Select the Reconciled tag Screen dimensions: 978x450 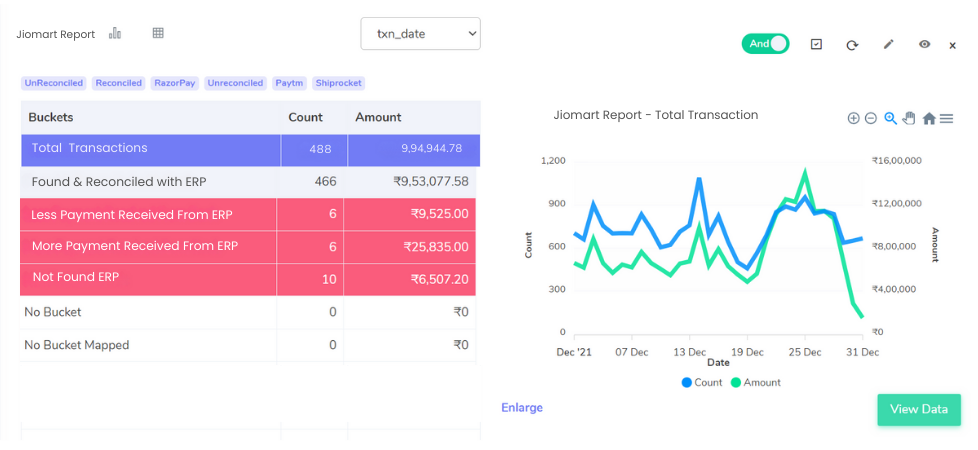[x=119, y=83]
